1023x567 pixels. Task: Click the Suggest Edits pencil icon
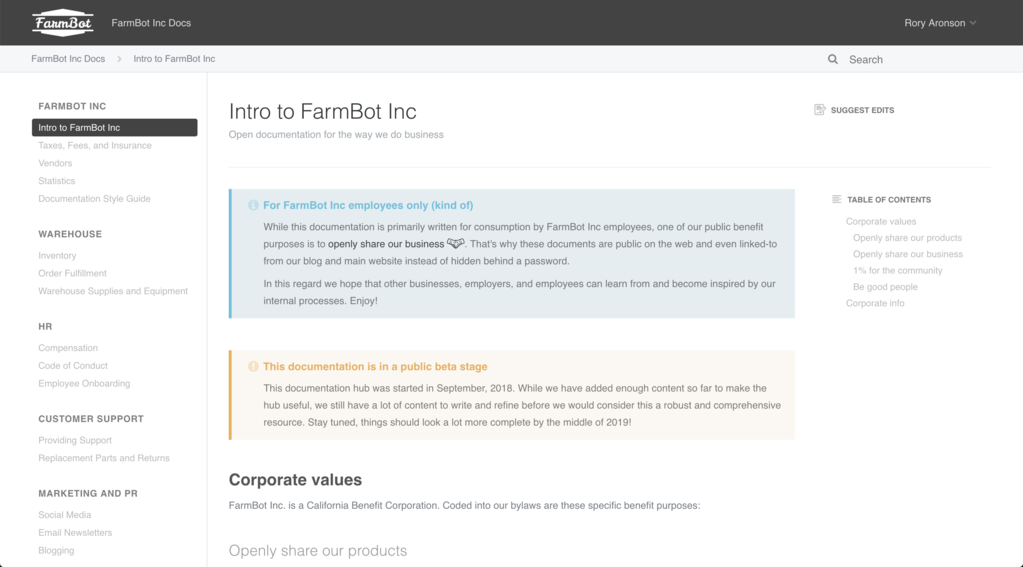[x=820, y=110]
